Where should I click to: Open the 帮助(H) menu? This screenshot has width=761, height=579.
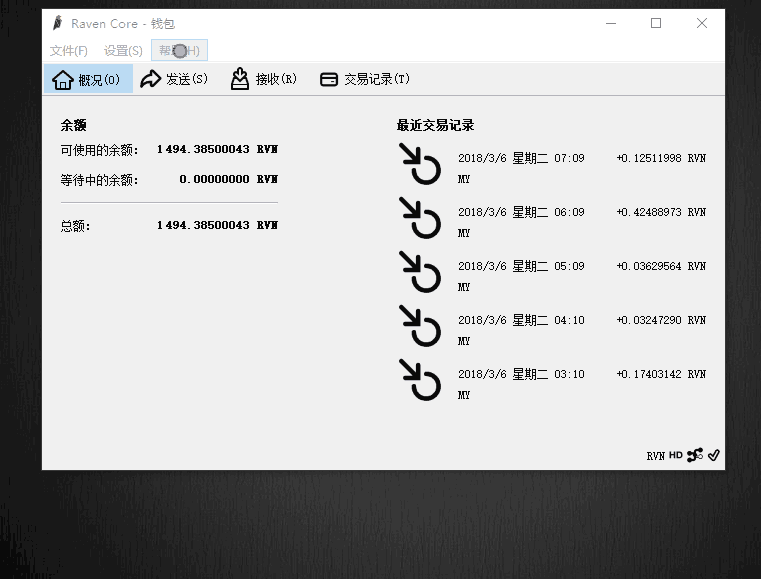[x=180, y=50]
